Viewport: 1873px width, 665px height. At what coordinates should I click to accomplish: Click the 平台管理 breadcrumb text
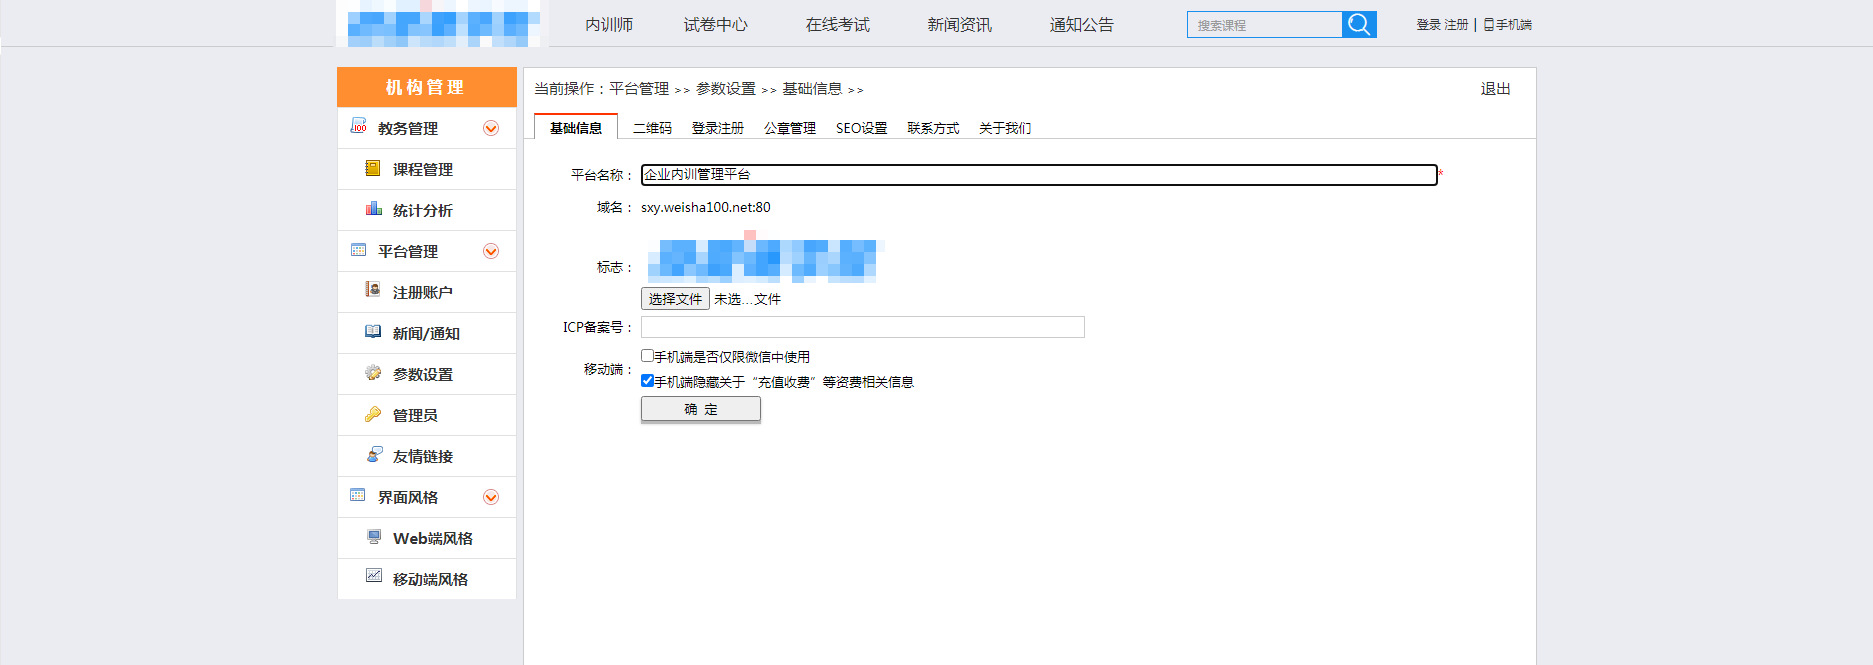(x=639, y=89)
